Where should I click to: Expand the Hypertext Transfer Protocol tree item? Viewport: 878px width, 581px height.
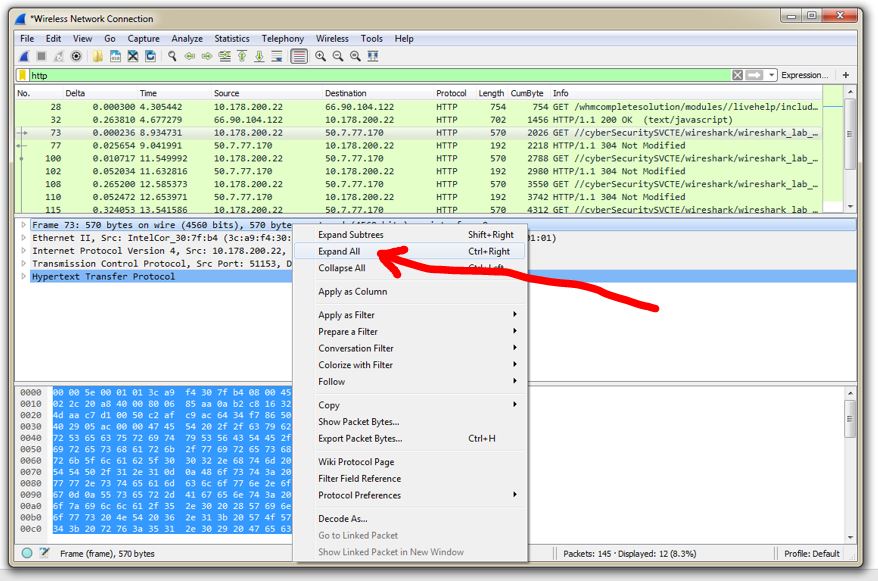(x=23, y=276)
